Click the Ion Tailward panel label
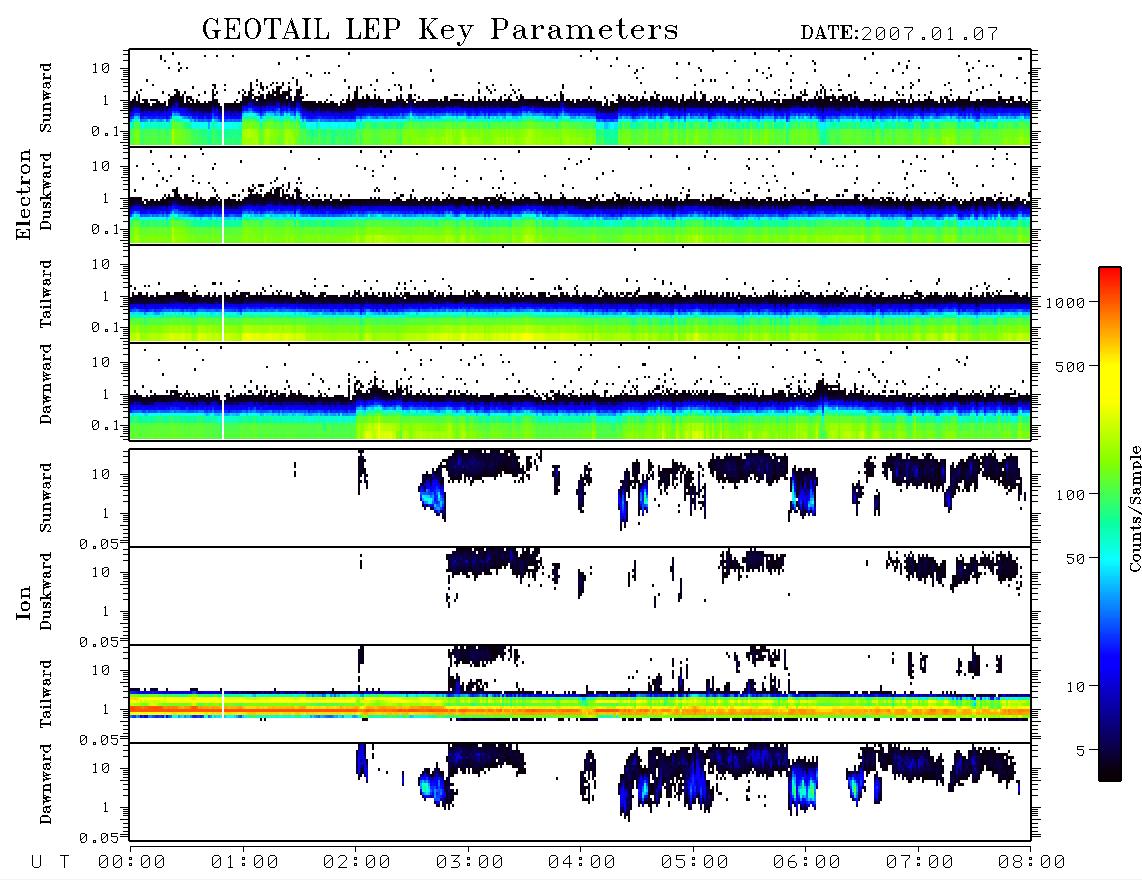Screen dimensions: 1142x880 tap(46, 694)
